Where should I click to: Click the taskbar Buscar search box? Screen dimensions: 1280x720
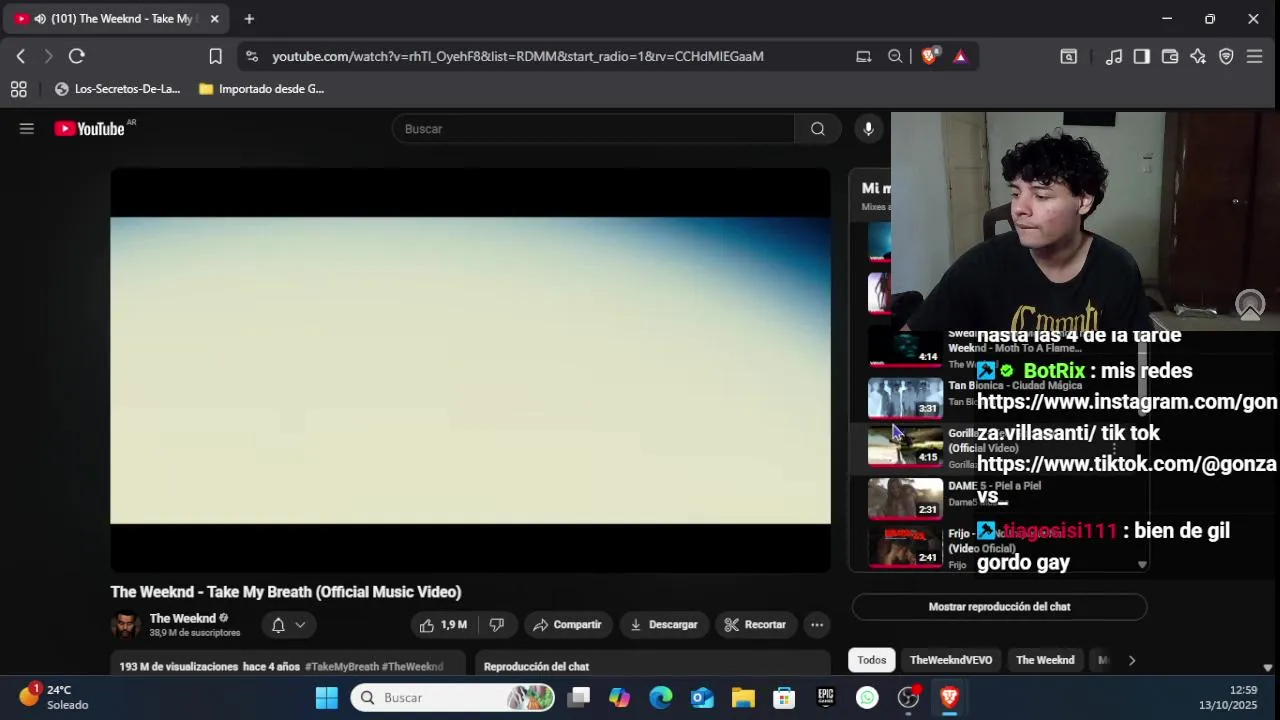coord(454,698)
